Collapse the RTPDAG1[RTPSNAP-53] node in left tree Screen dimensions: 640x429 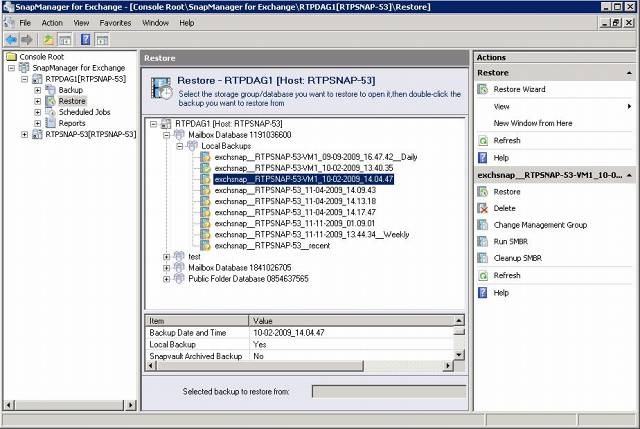pyautogui.click(x=24, y=79)
